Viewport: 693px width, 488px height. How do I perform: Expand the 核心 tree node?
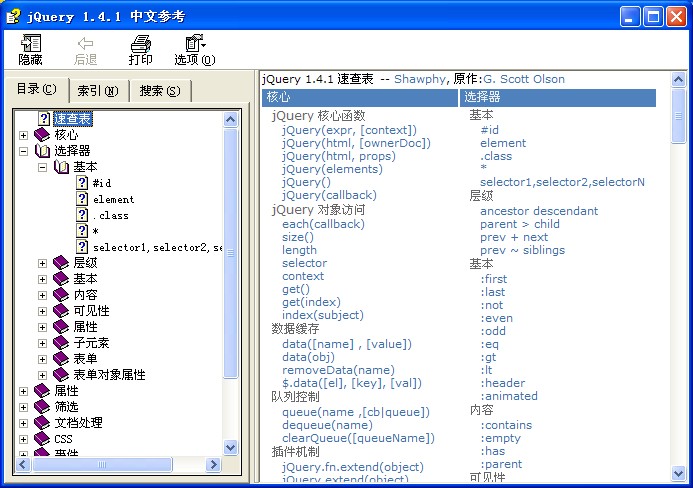pos(23,135)
